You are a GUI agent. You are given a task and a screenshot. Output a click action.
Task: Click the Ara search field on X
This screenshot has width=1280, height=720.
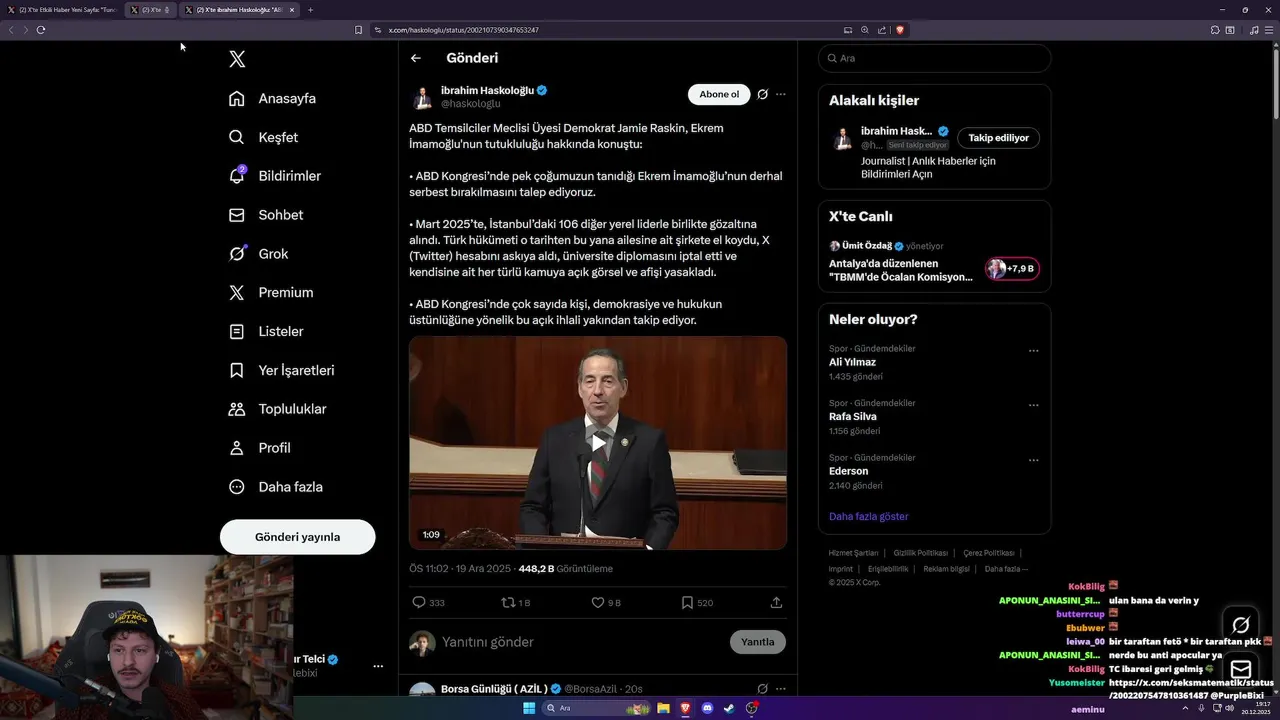pyautogui.click(x=935, y=58)
